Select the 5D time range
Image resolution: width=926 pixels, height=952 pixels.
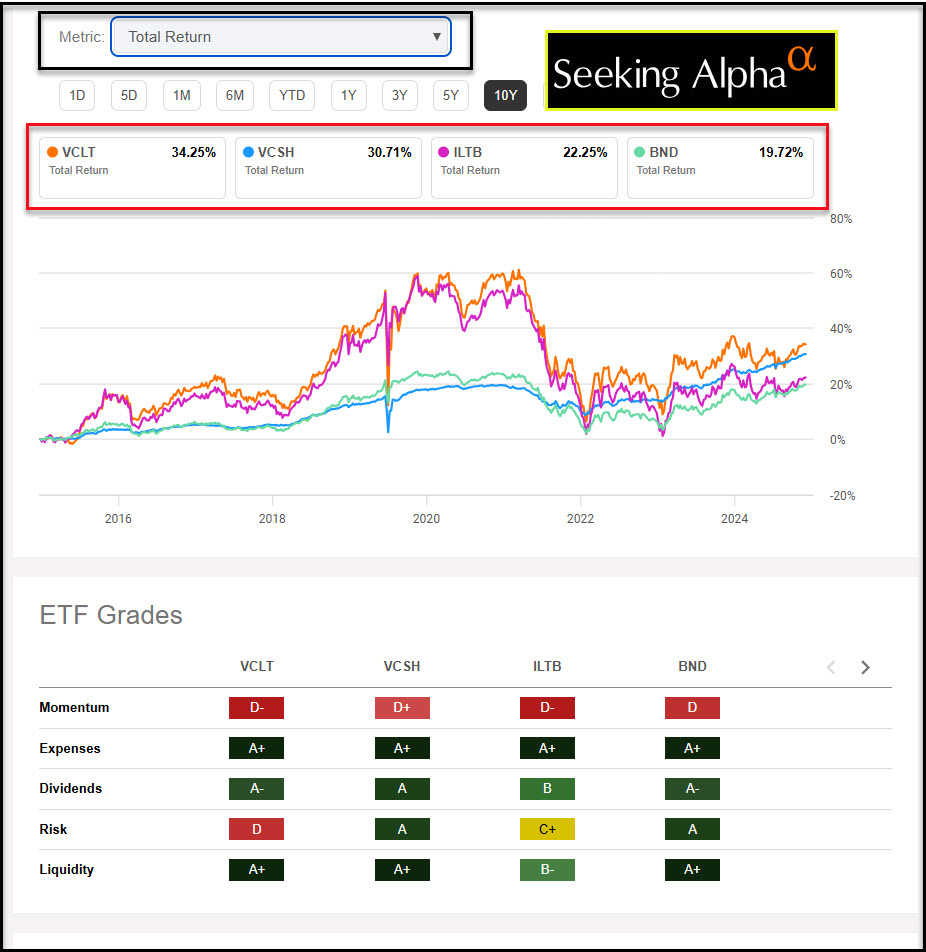coord(129,95)
